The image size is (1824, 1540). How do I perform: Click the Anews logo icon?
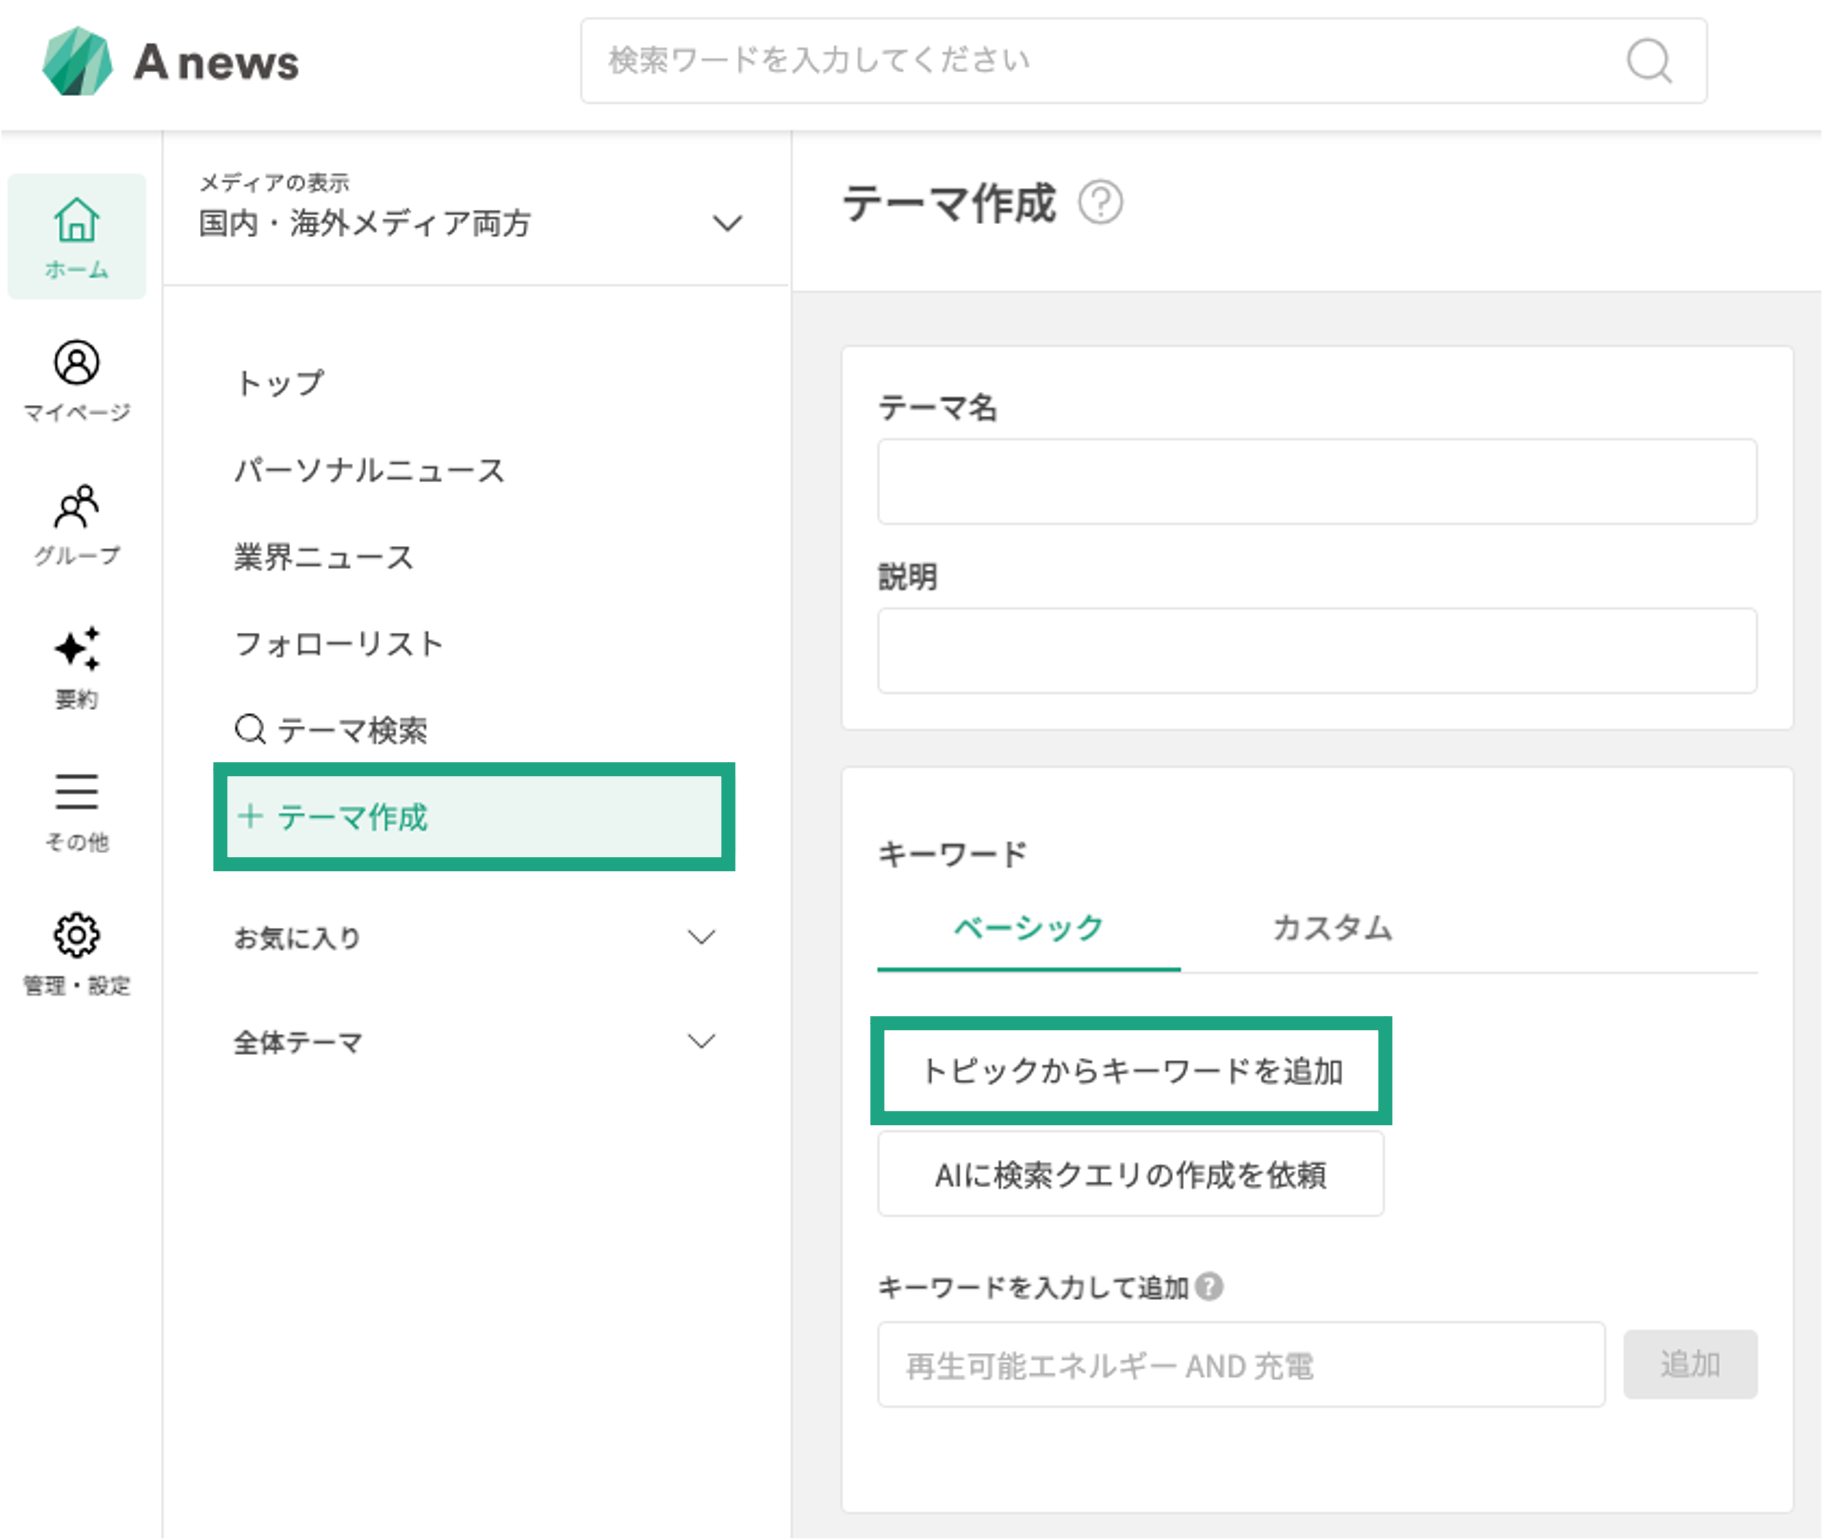77,62
